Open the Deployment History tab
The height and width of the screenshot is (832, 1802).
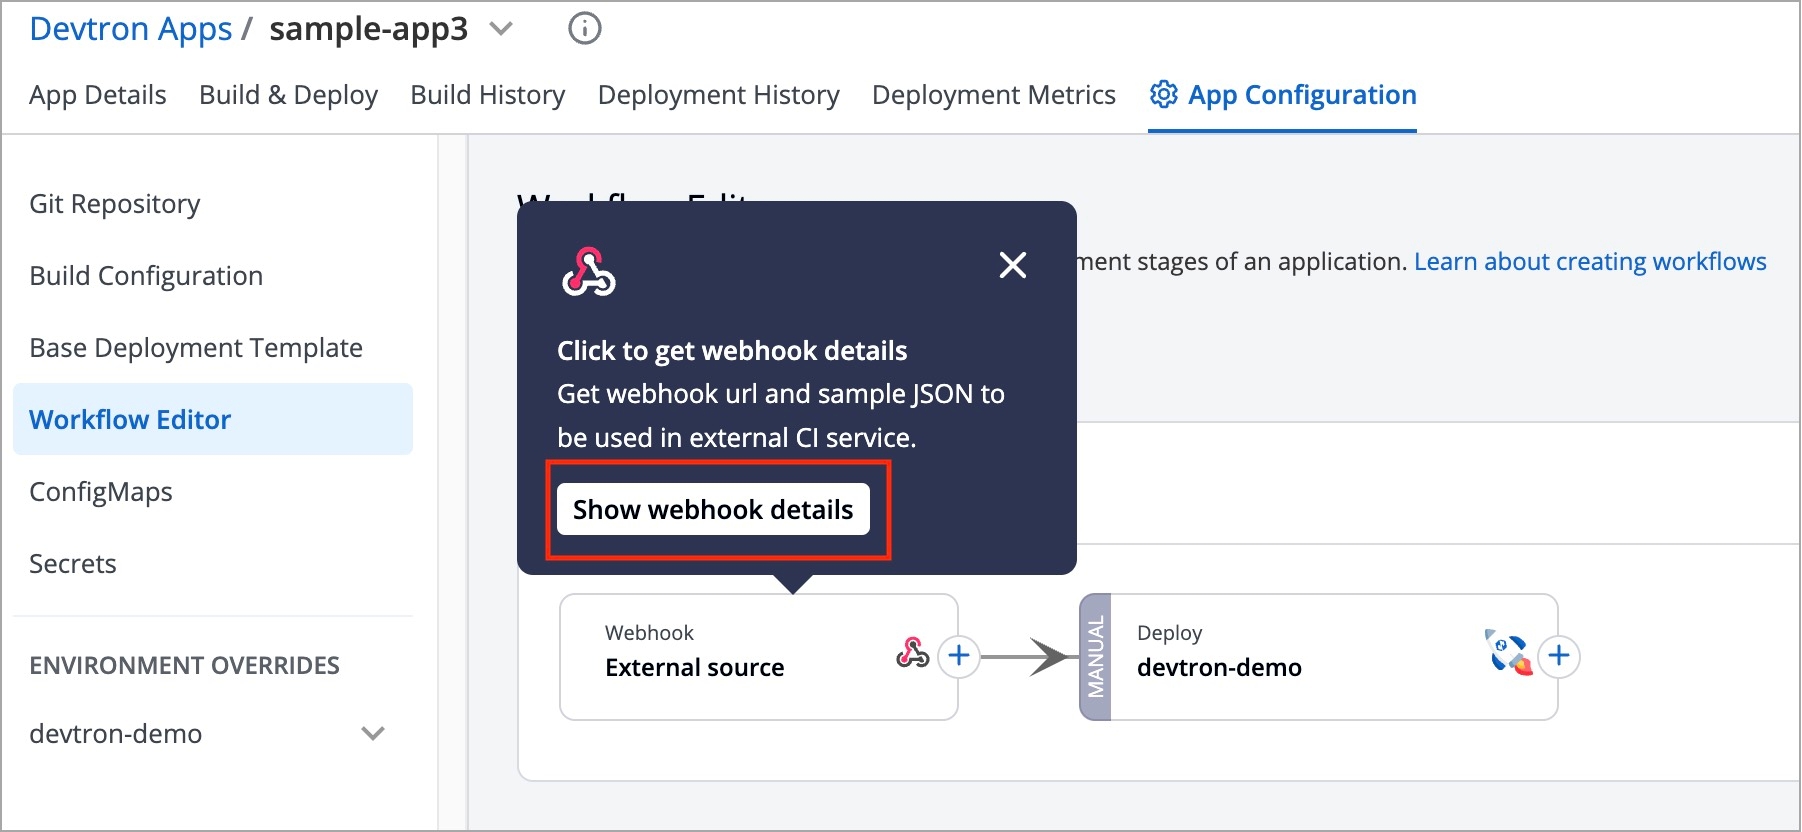point(719,95)
